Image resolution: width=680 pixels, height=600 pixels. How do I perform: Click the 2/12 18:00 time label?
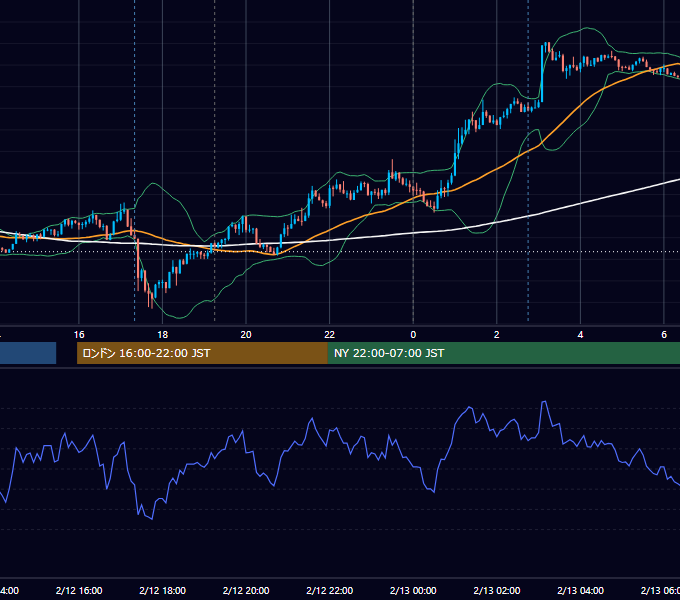[163, 590]
